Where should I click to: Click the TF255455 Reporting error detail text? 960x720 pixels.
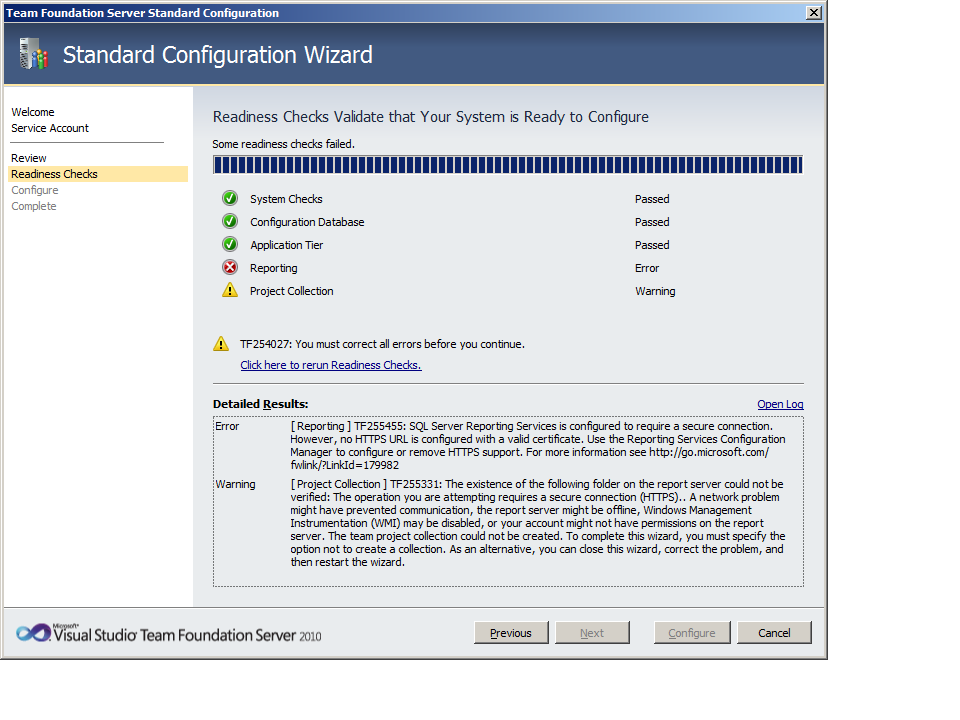[538, 446]
